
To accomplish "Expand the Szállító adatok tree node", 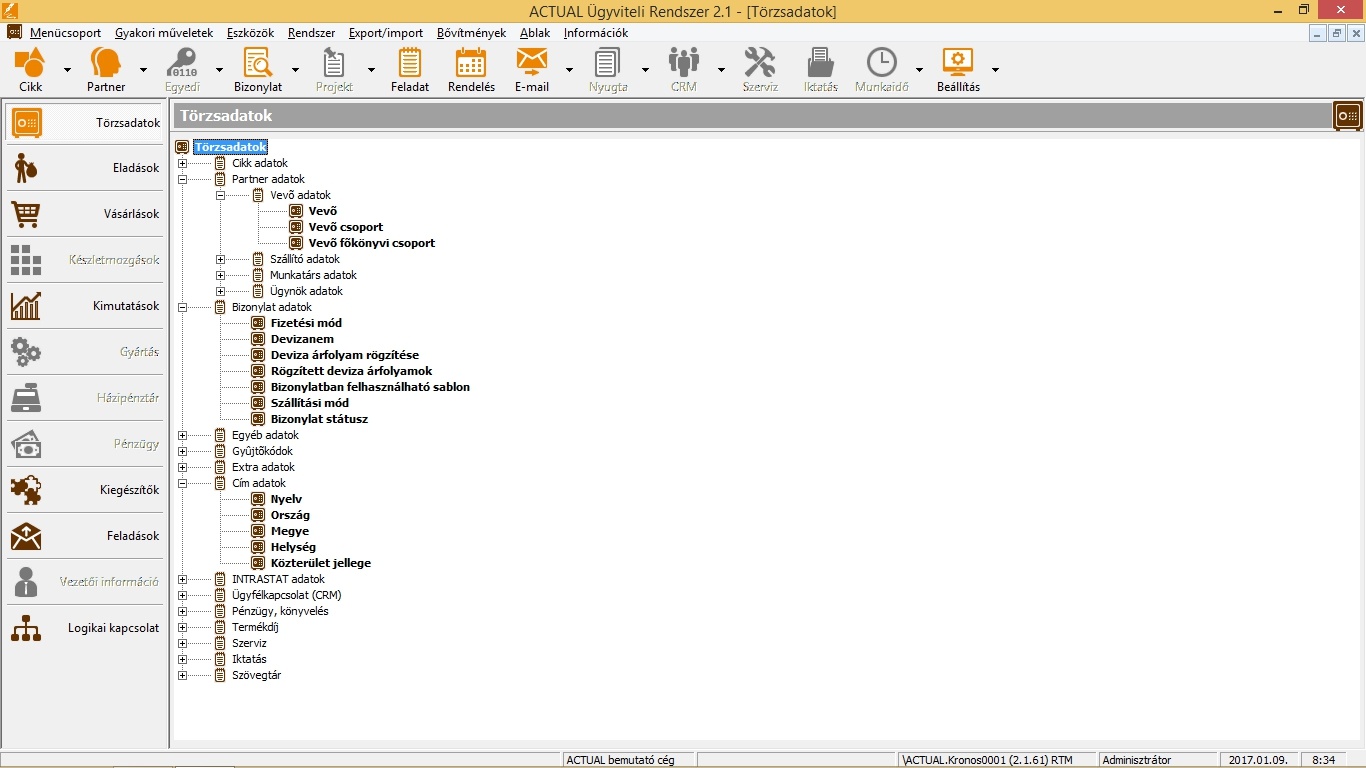I will (x=221, y=259).
